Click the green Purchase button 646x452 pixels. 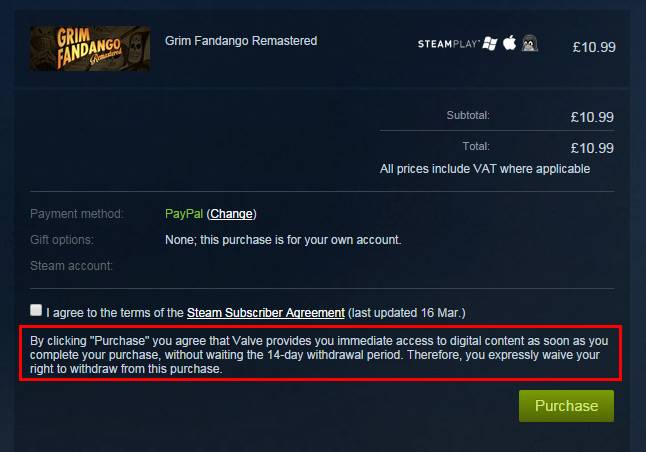[x=566, y=406]
